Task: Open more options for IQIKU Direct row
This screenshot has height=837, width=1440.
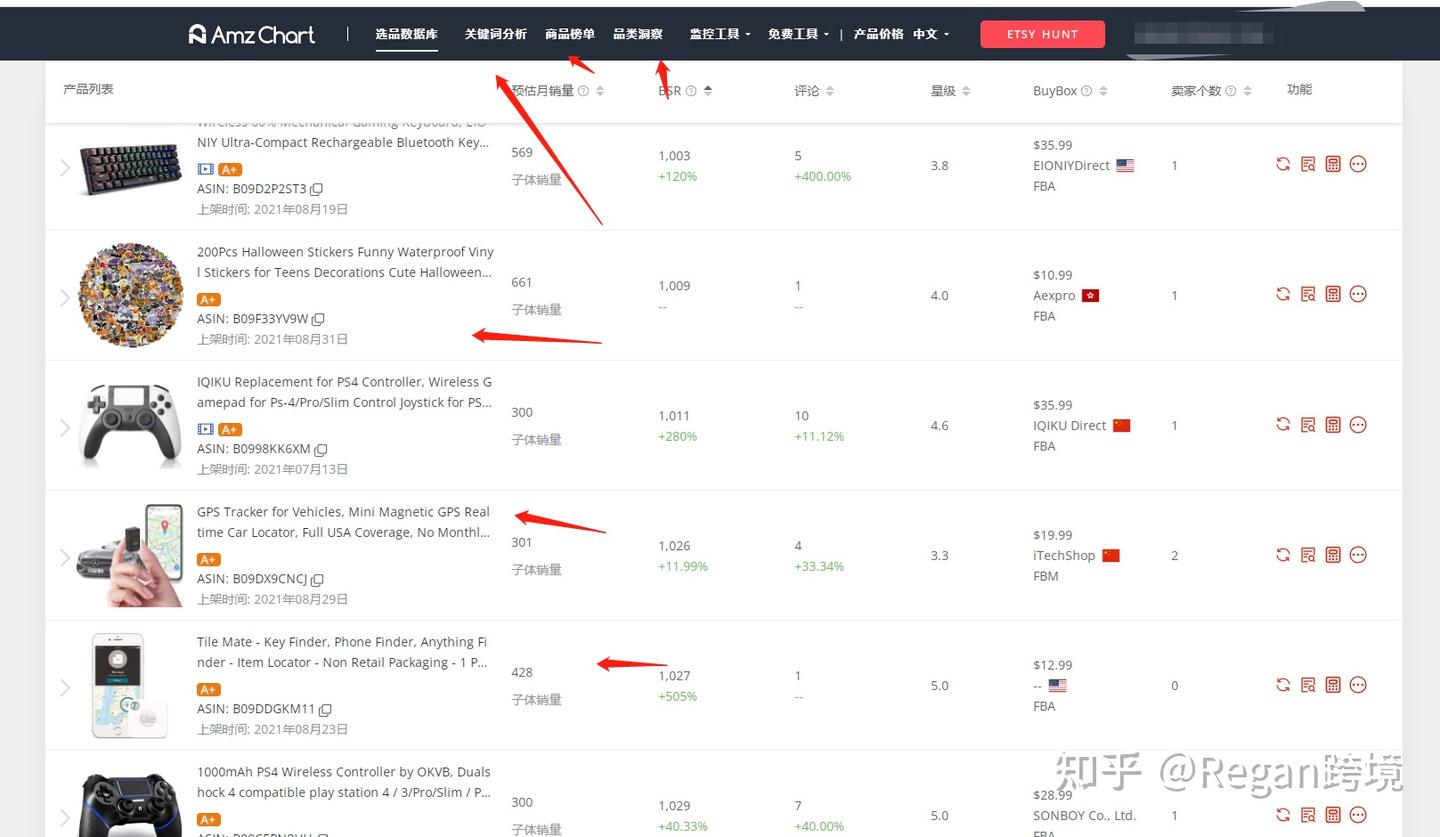Action: (x=1358, y=424)
